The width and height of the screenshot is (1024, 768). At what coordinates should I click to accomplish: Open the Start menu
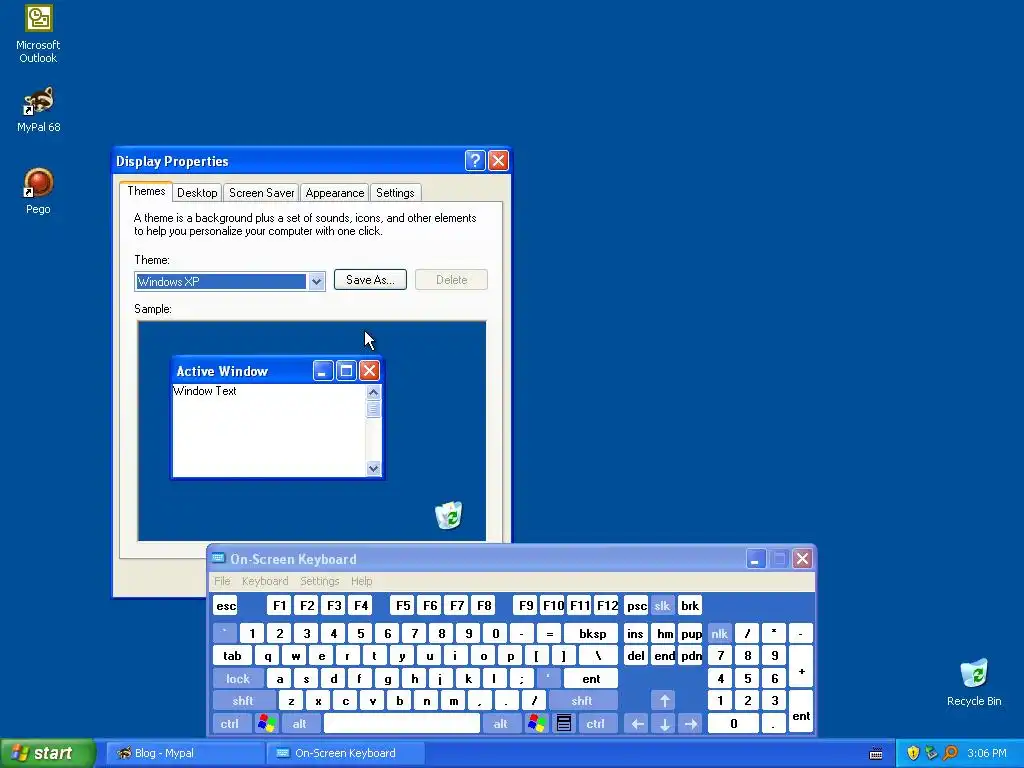47,753
